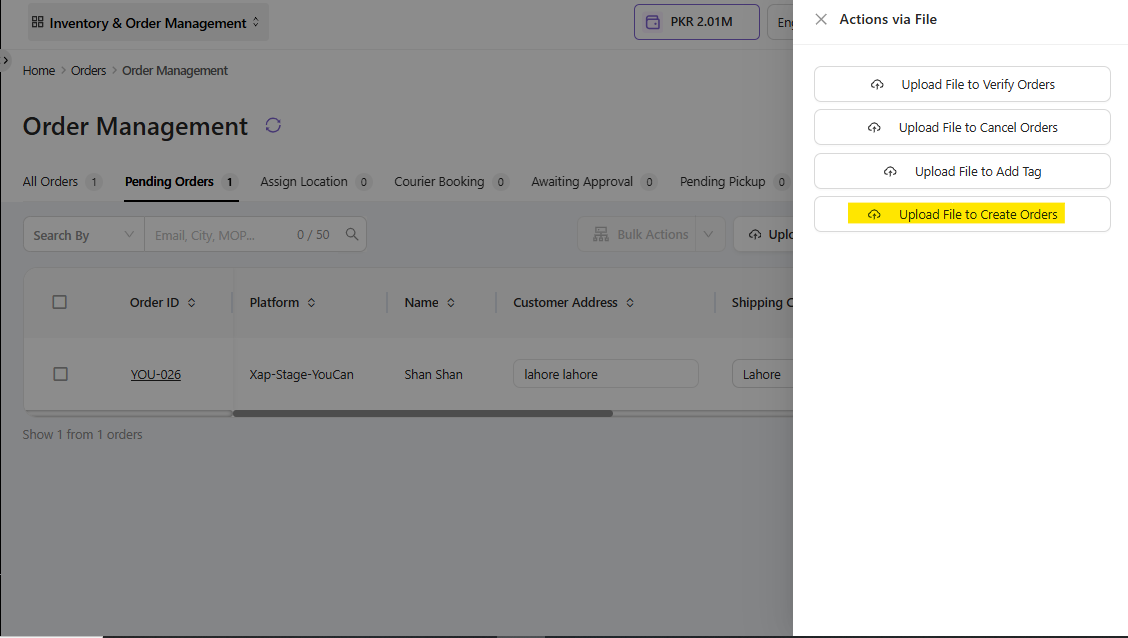1128x638 pixels.
Task: Sort by Name column arrows
Action: pos(451,303)
